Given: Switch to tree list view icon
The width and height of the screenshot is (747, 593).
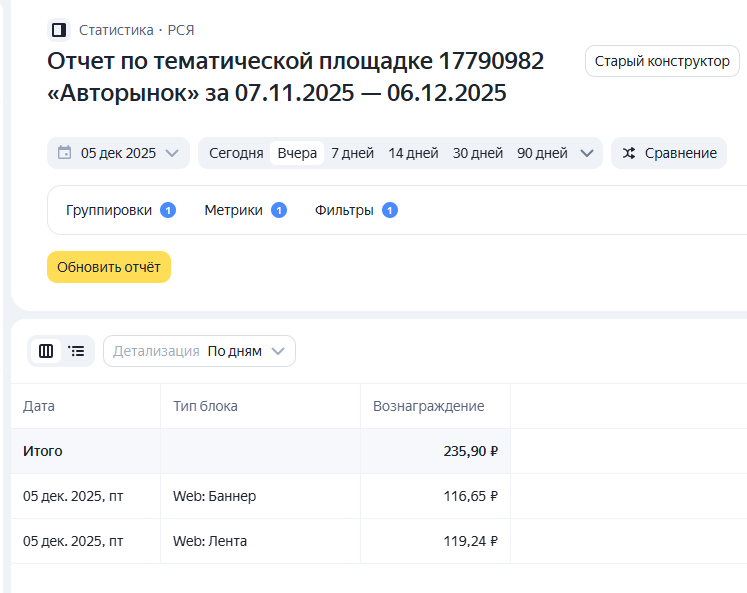Looking at the screenshot, I should click(x=77, y=351).
